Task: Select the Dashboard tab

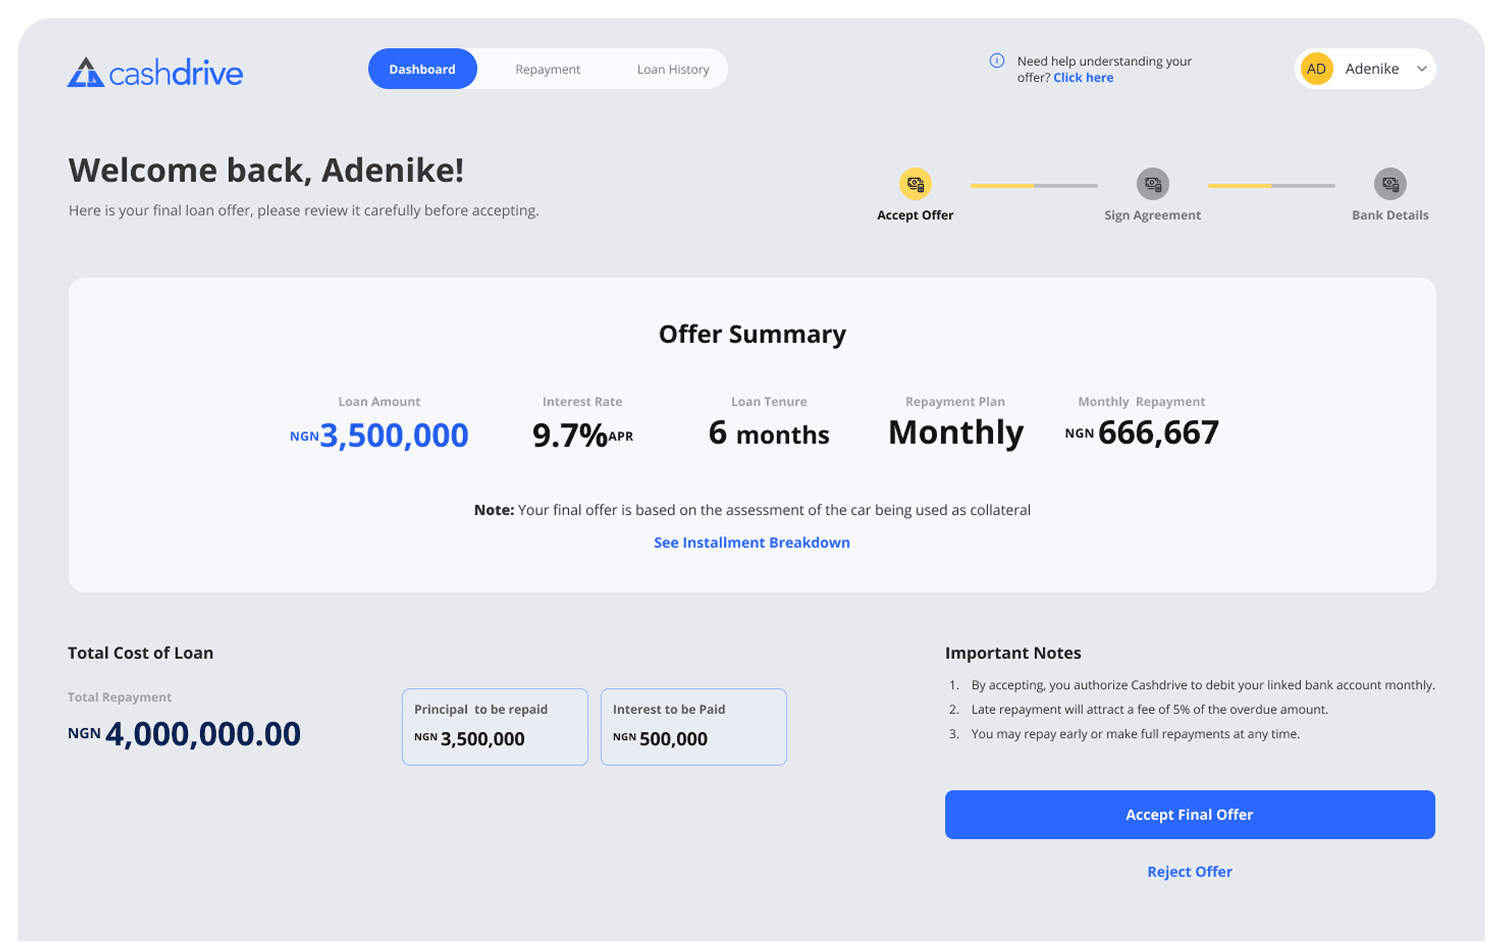Action: point(422,68)
